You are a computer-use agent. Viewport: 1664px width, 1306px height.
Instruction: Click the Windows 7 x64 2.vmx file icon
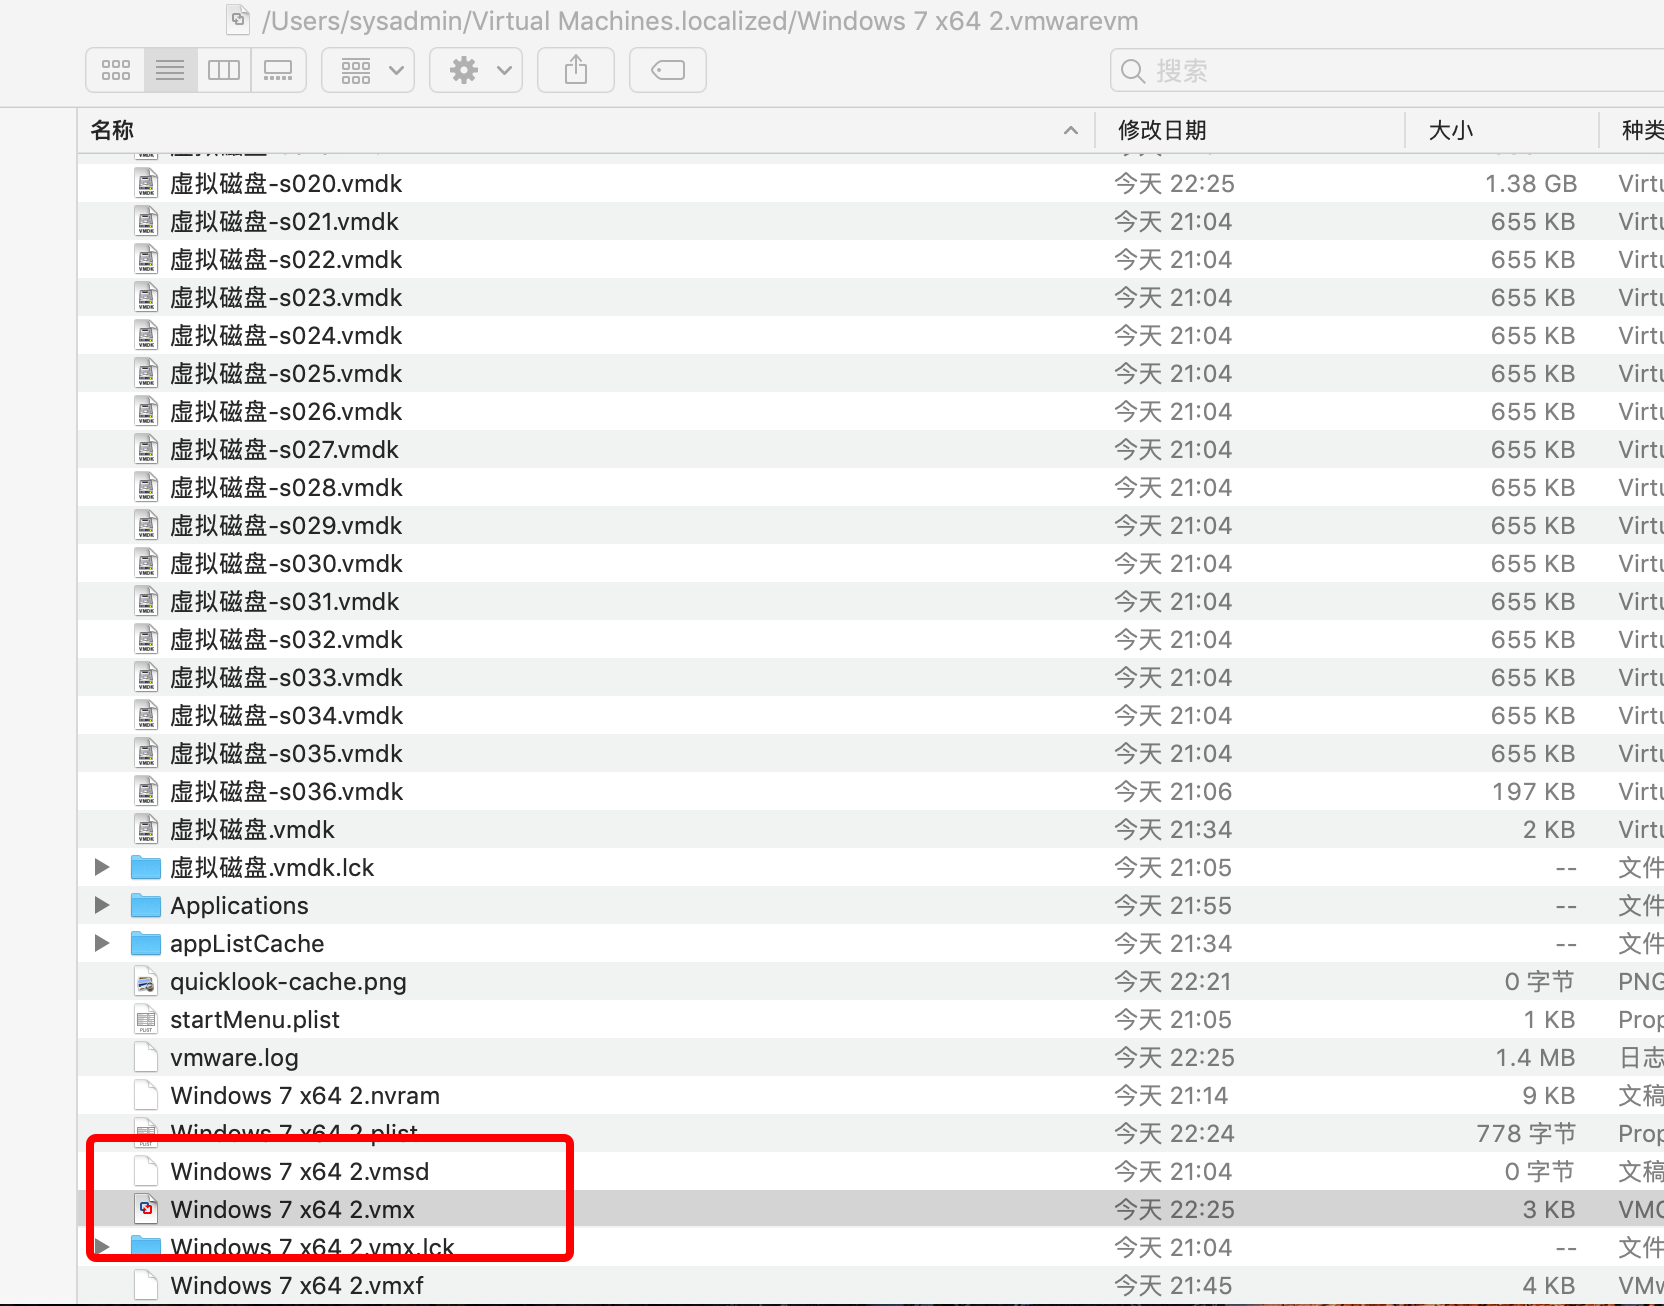pyautogui.click(x=146, y=1209)
